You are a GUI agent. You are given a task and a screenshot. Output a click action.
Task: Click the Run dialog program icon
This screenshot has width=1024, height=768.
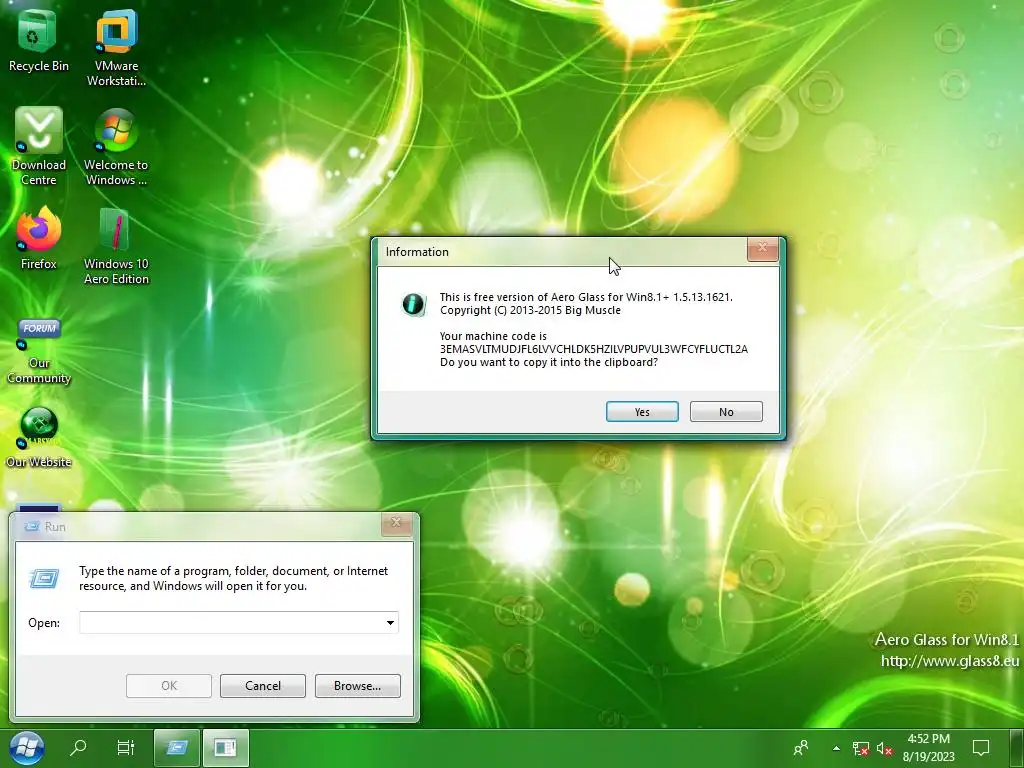pos(44,579)
